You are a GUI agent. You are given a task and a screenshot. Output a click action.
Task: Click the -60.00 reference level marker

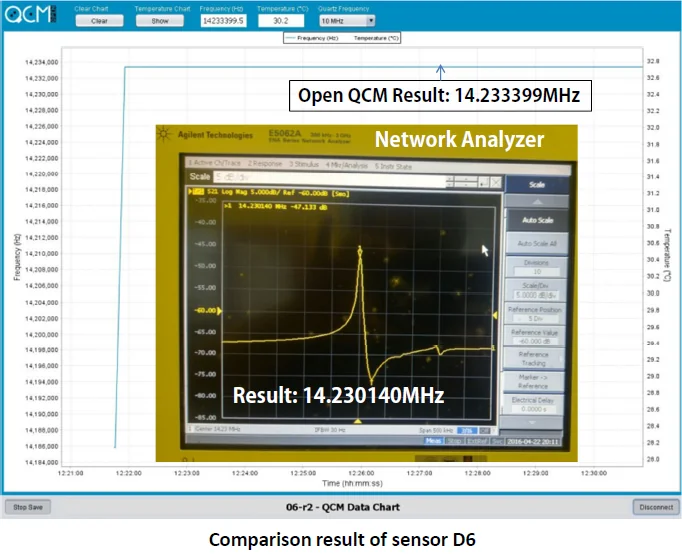click(x=208, y=310)
